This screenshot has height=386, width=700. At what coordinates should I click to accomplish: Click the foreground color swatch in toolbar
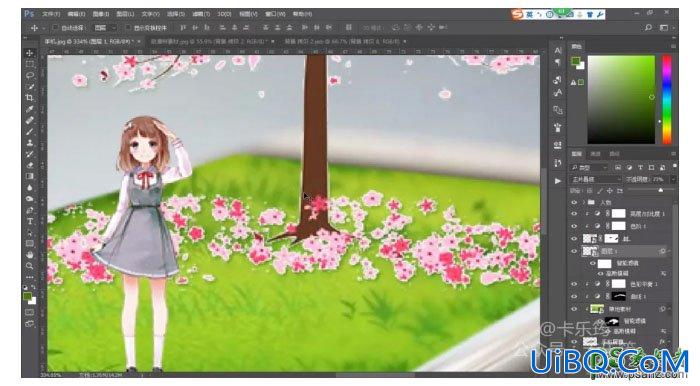28,296
